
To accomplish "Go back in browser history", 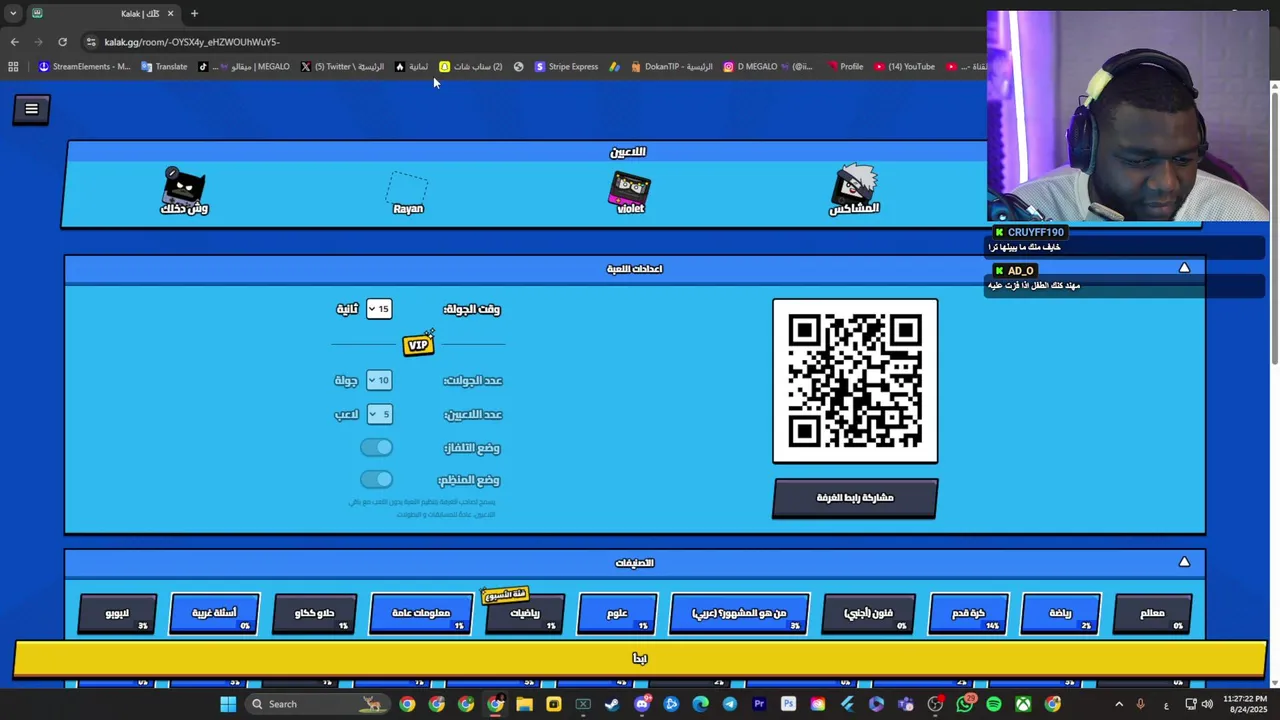I will click(14, 42).
